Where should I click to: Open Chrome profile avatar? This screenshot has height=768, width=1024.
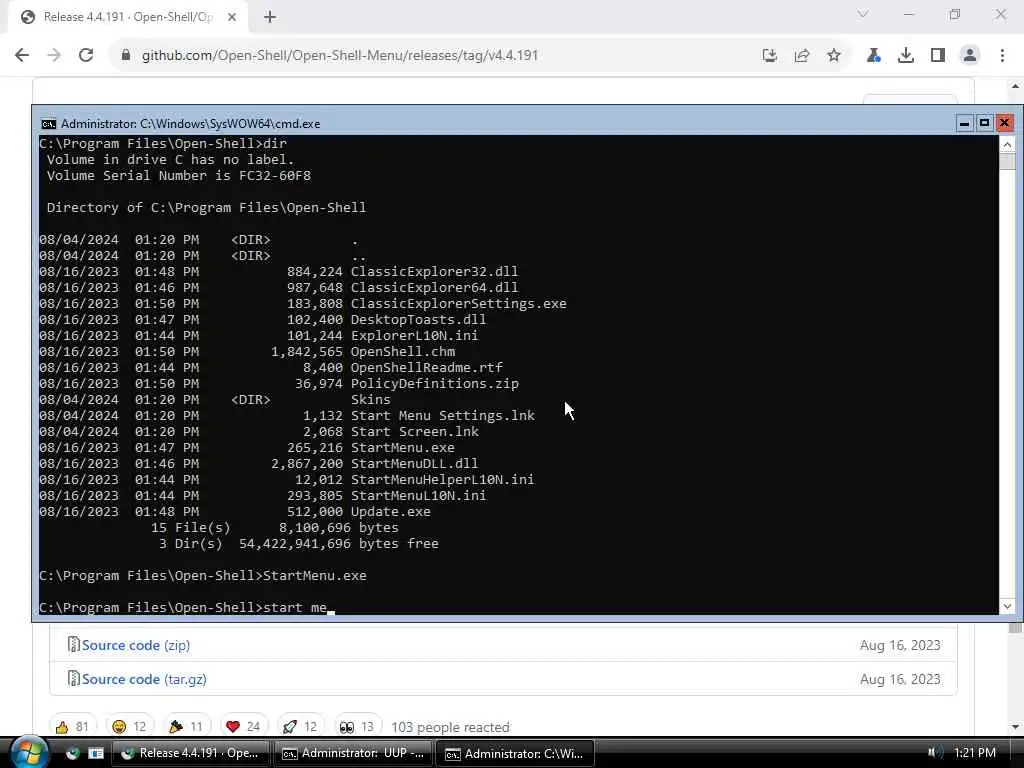pos(970,56)
